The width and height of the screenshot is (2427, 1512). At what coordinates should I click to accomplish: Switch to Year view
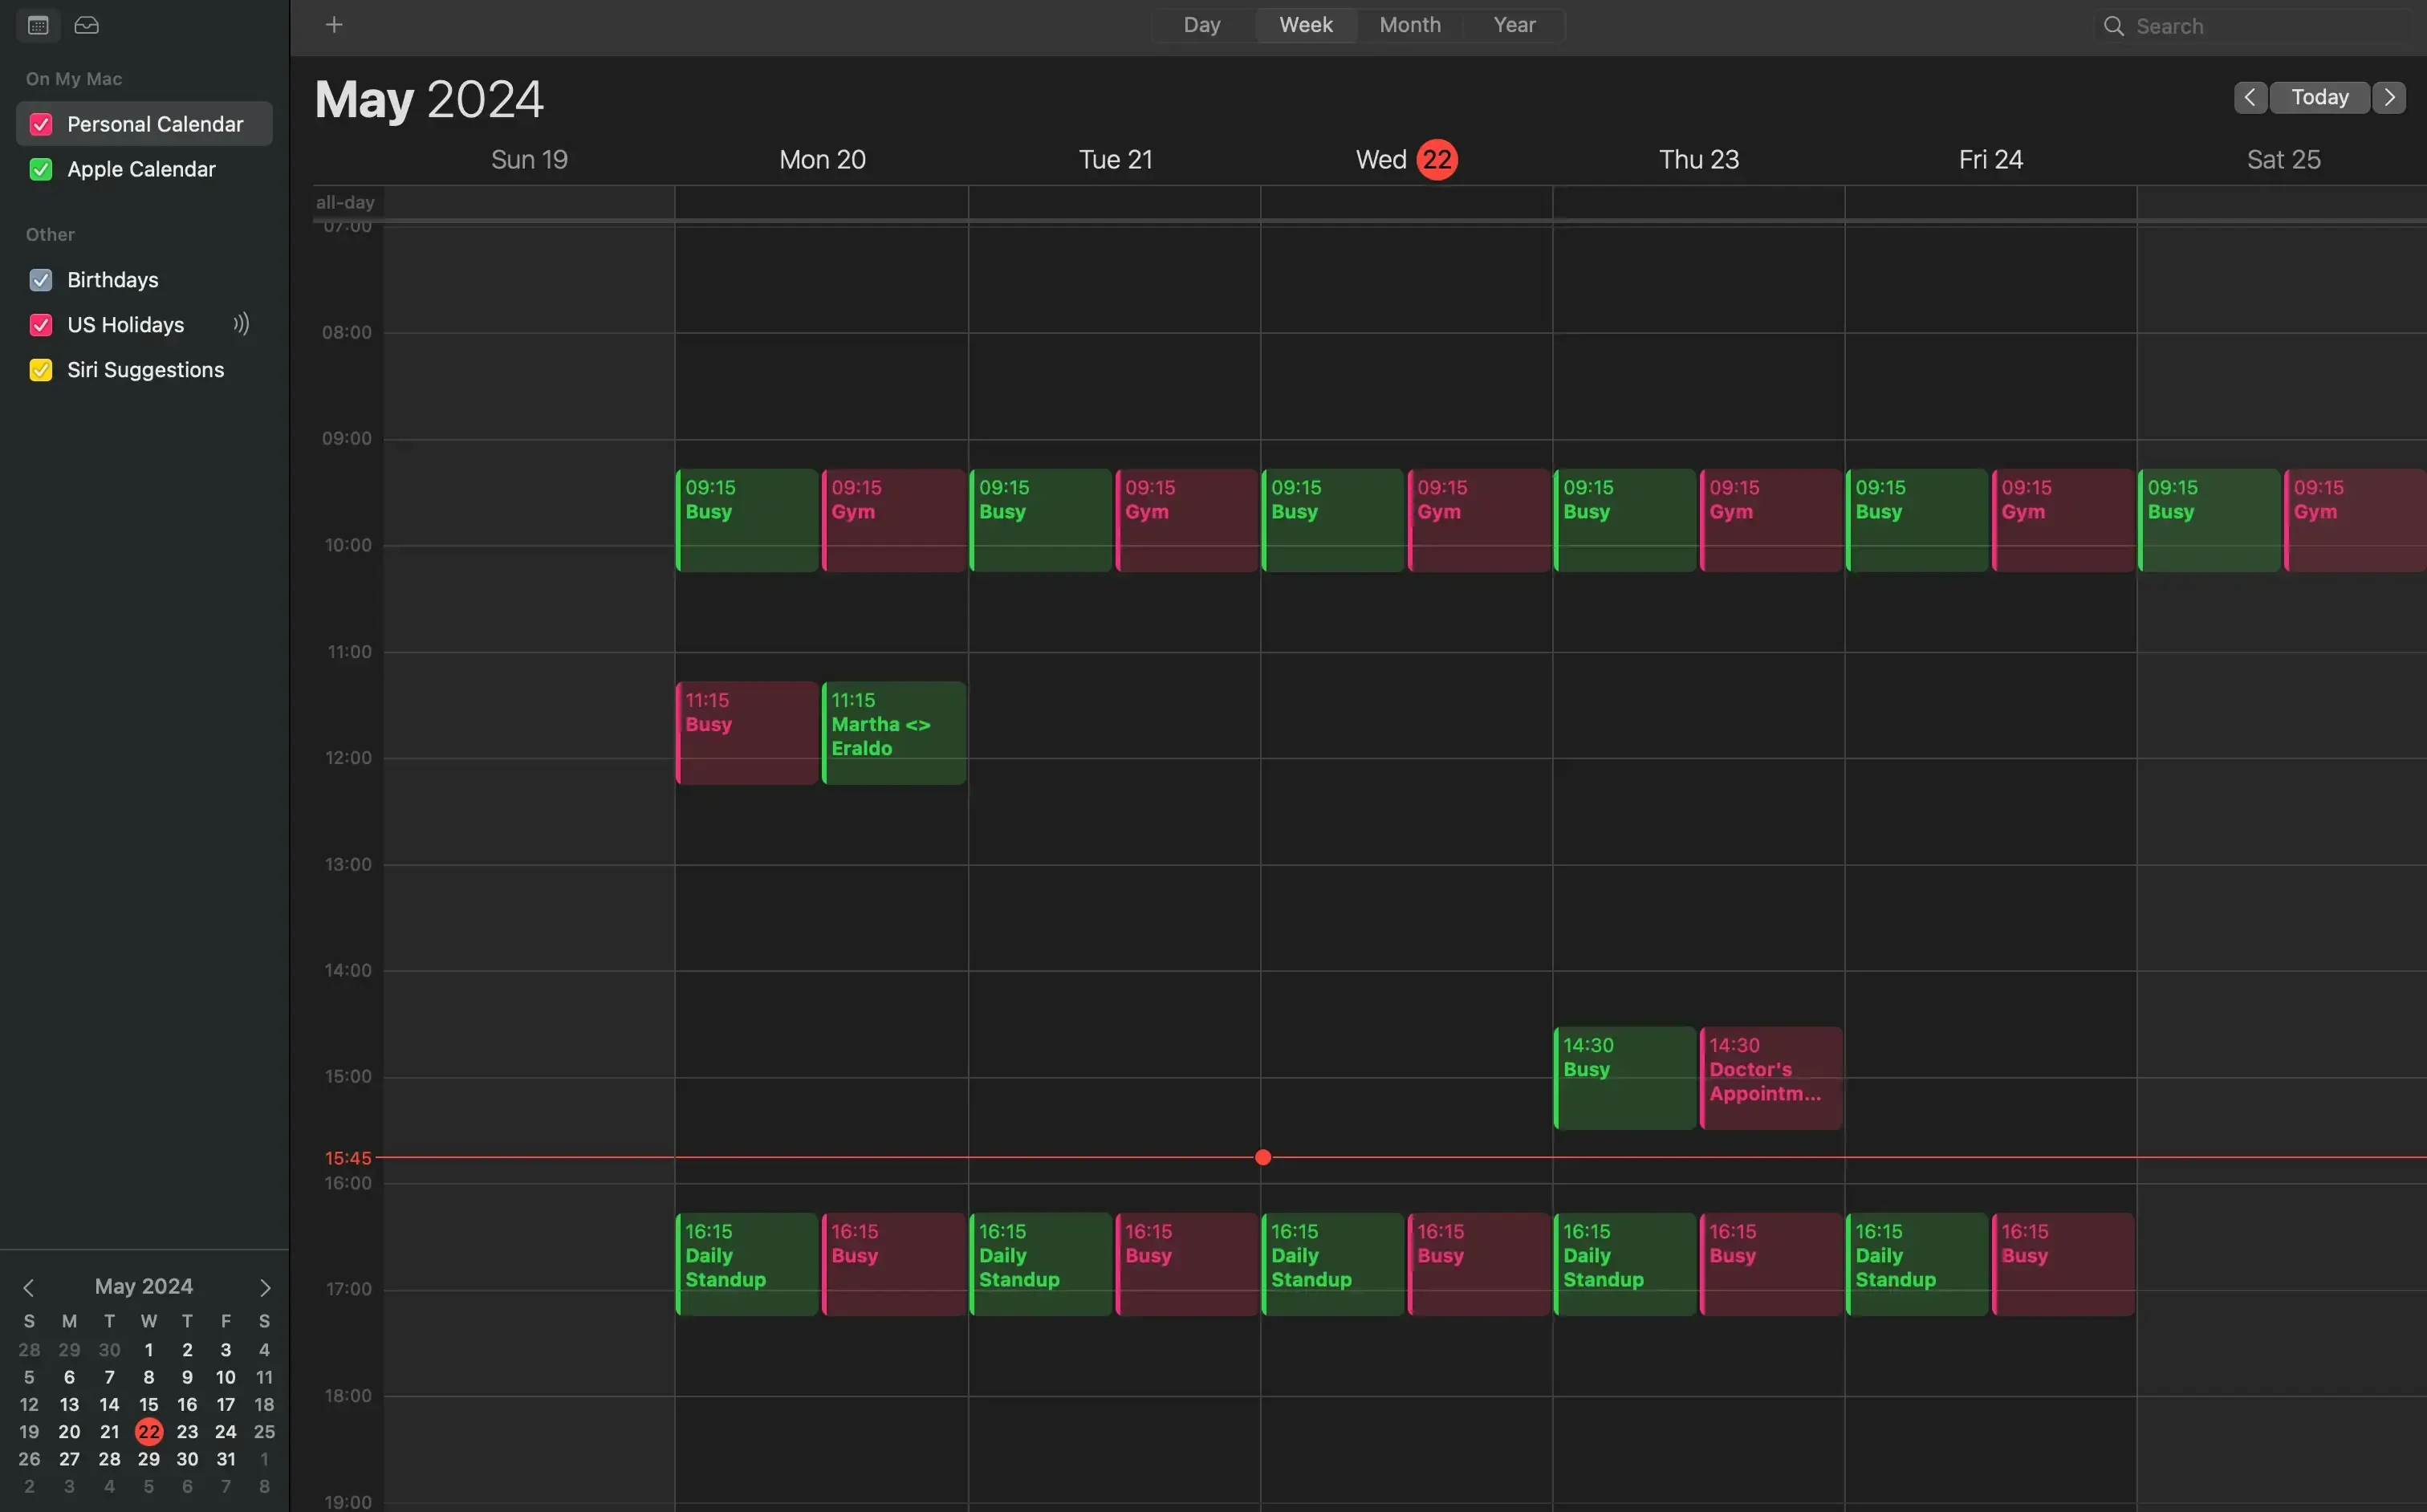click(1513, 24)
